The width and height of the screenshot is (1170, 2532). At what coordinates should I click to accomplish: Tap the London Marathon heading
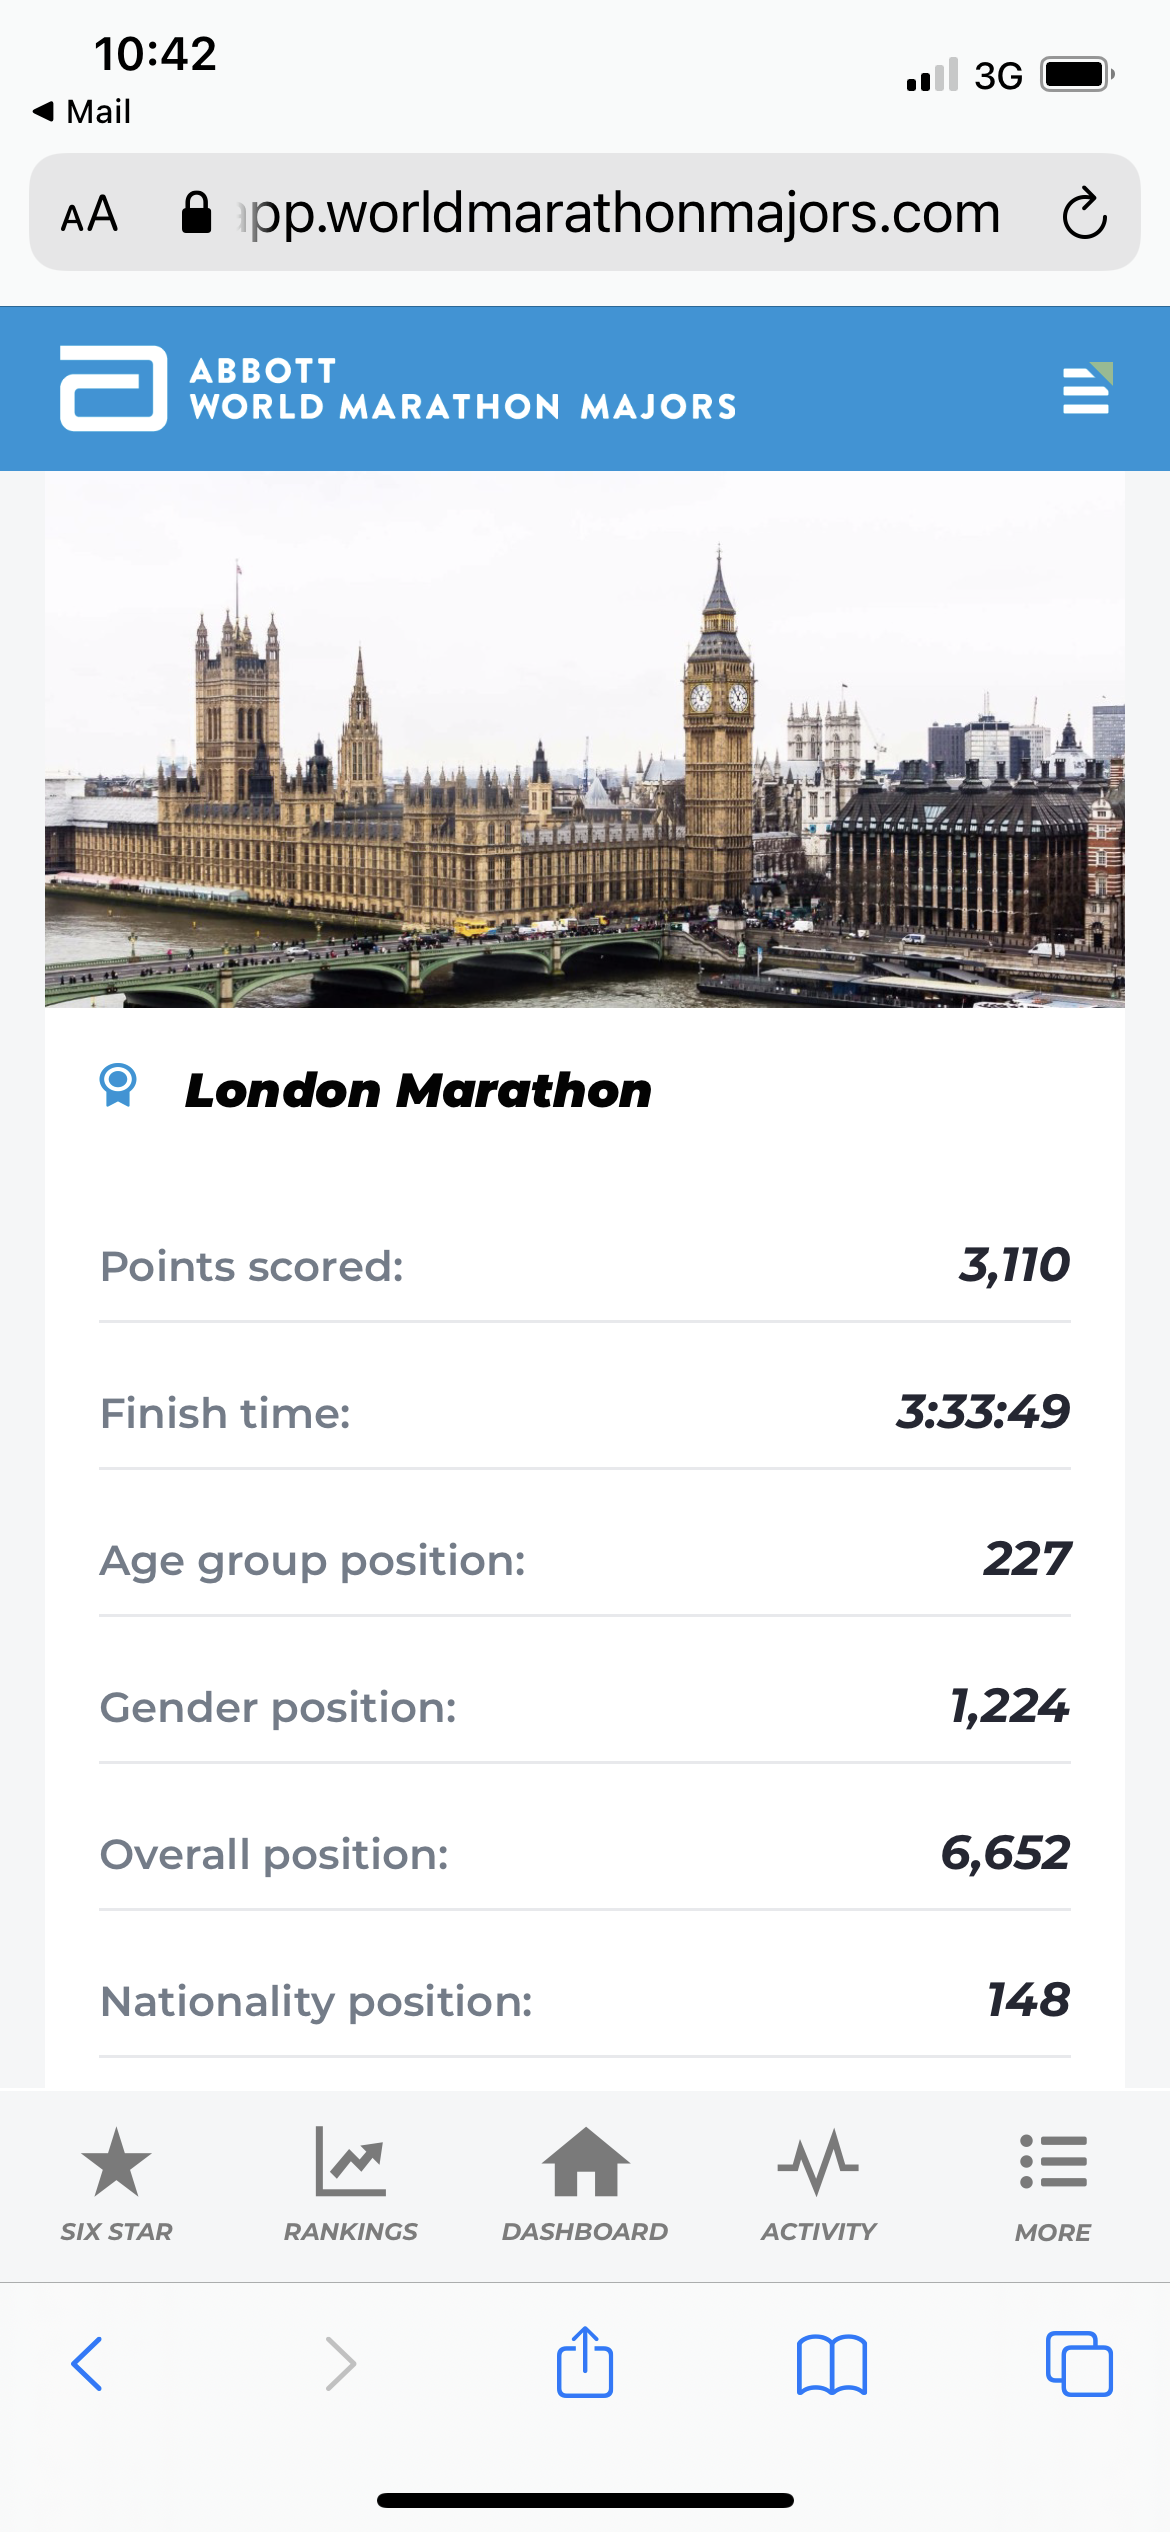418,1090
